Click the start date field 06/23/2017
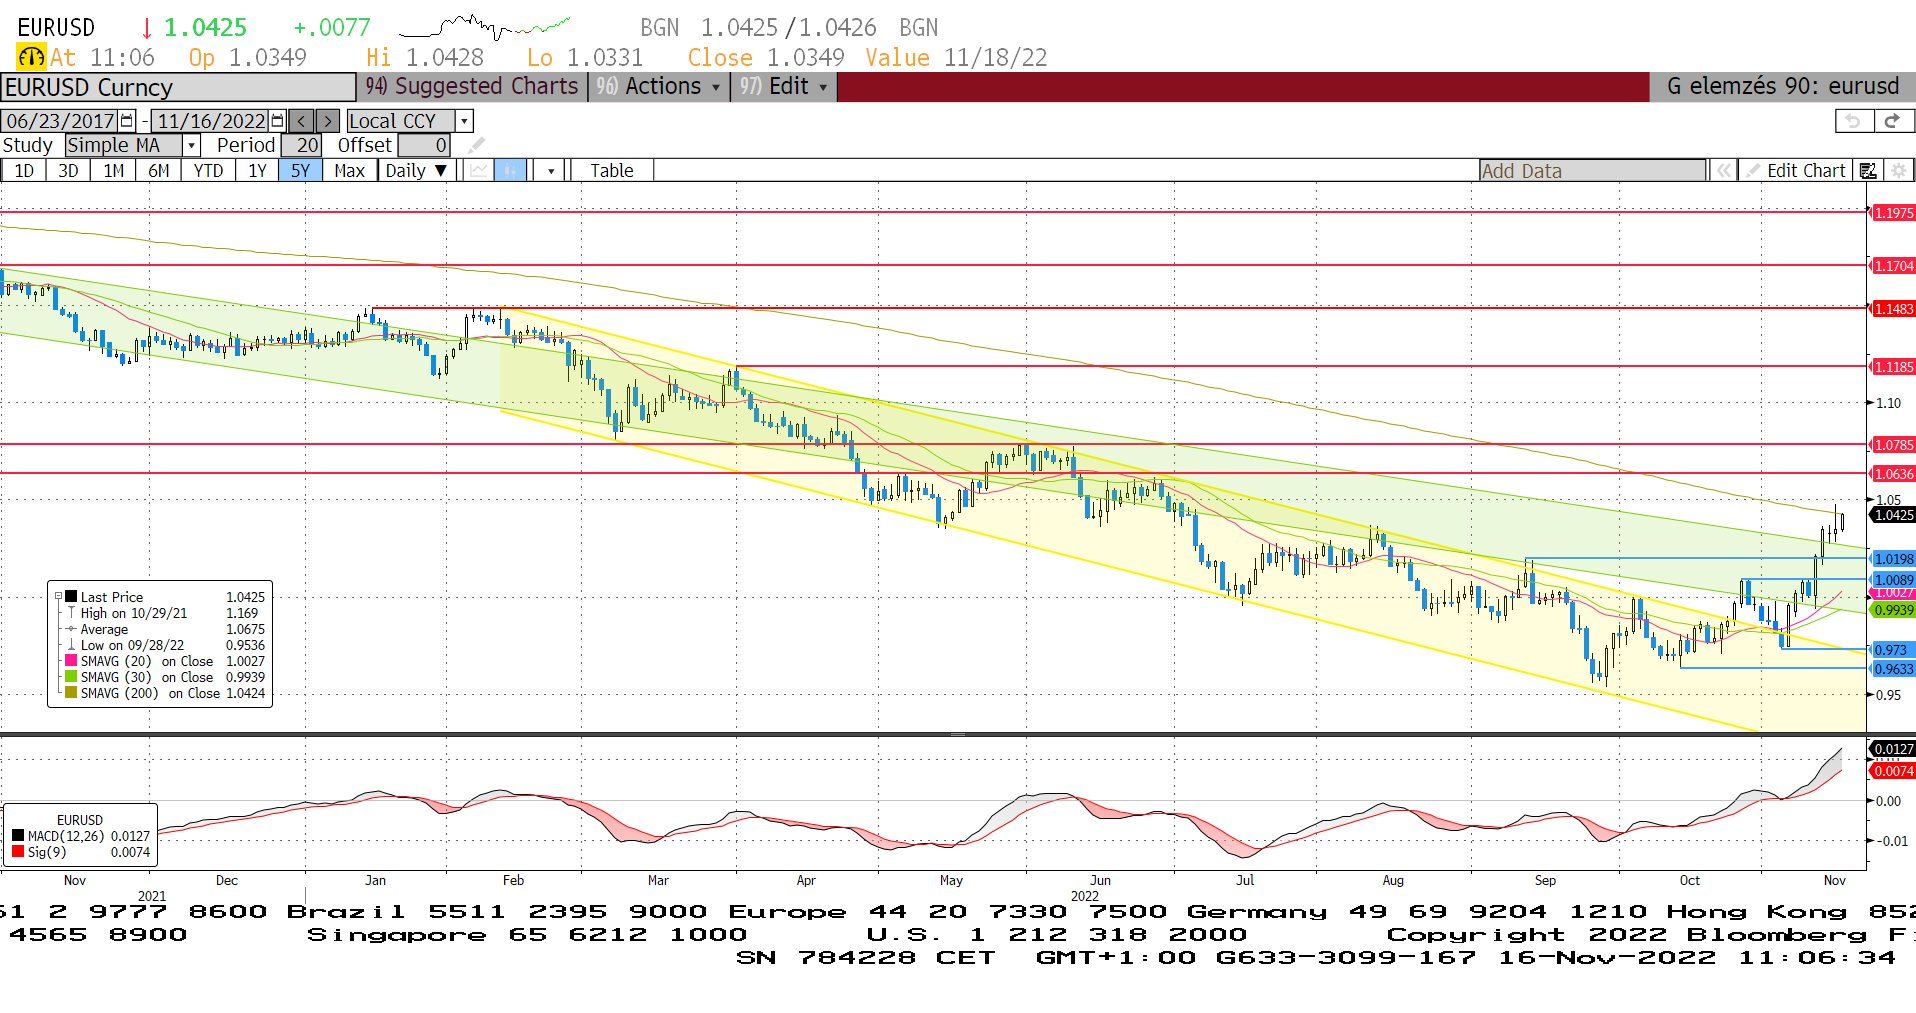1916x1013 pixels. tap(60, 121)
